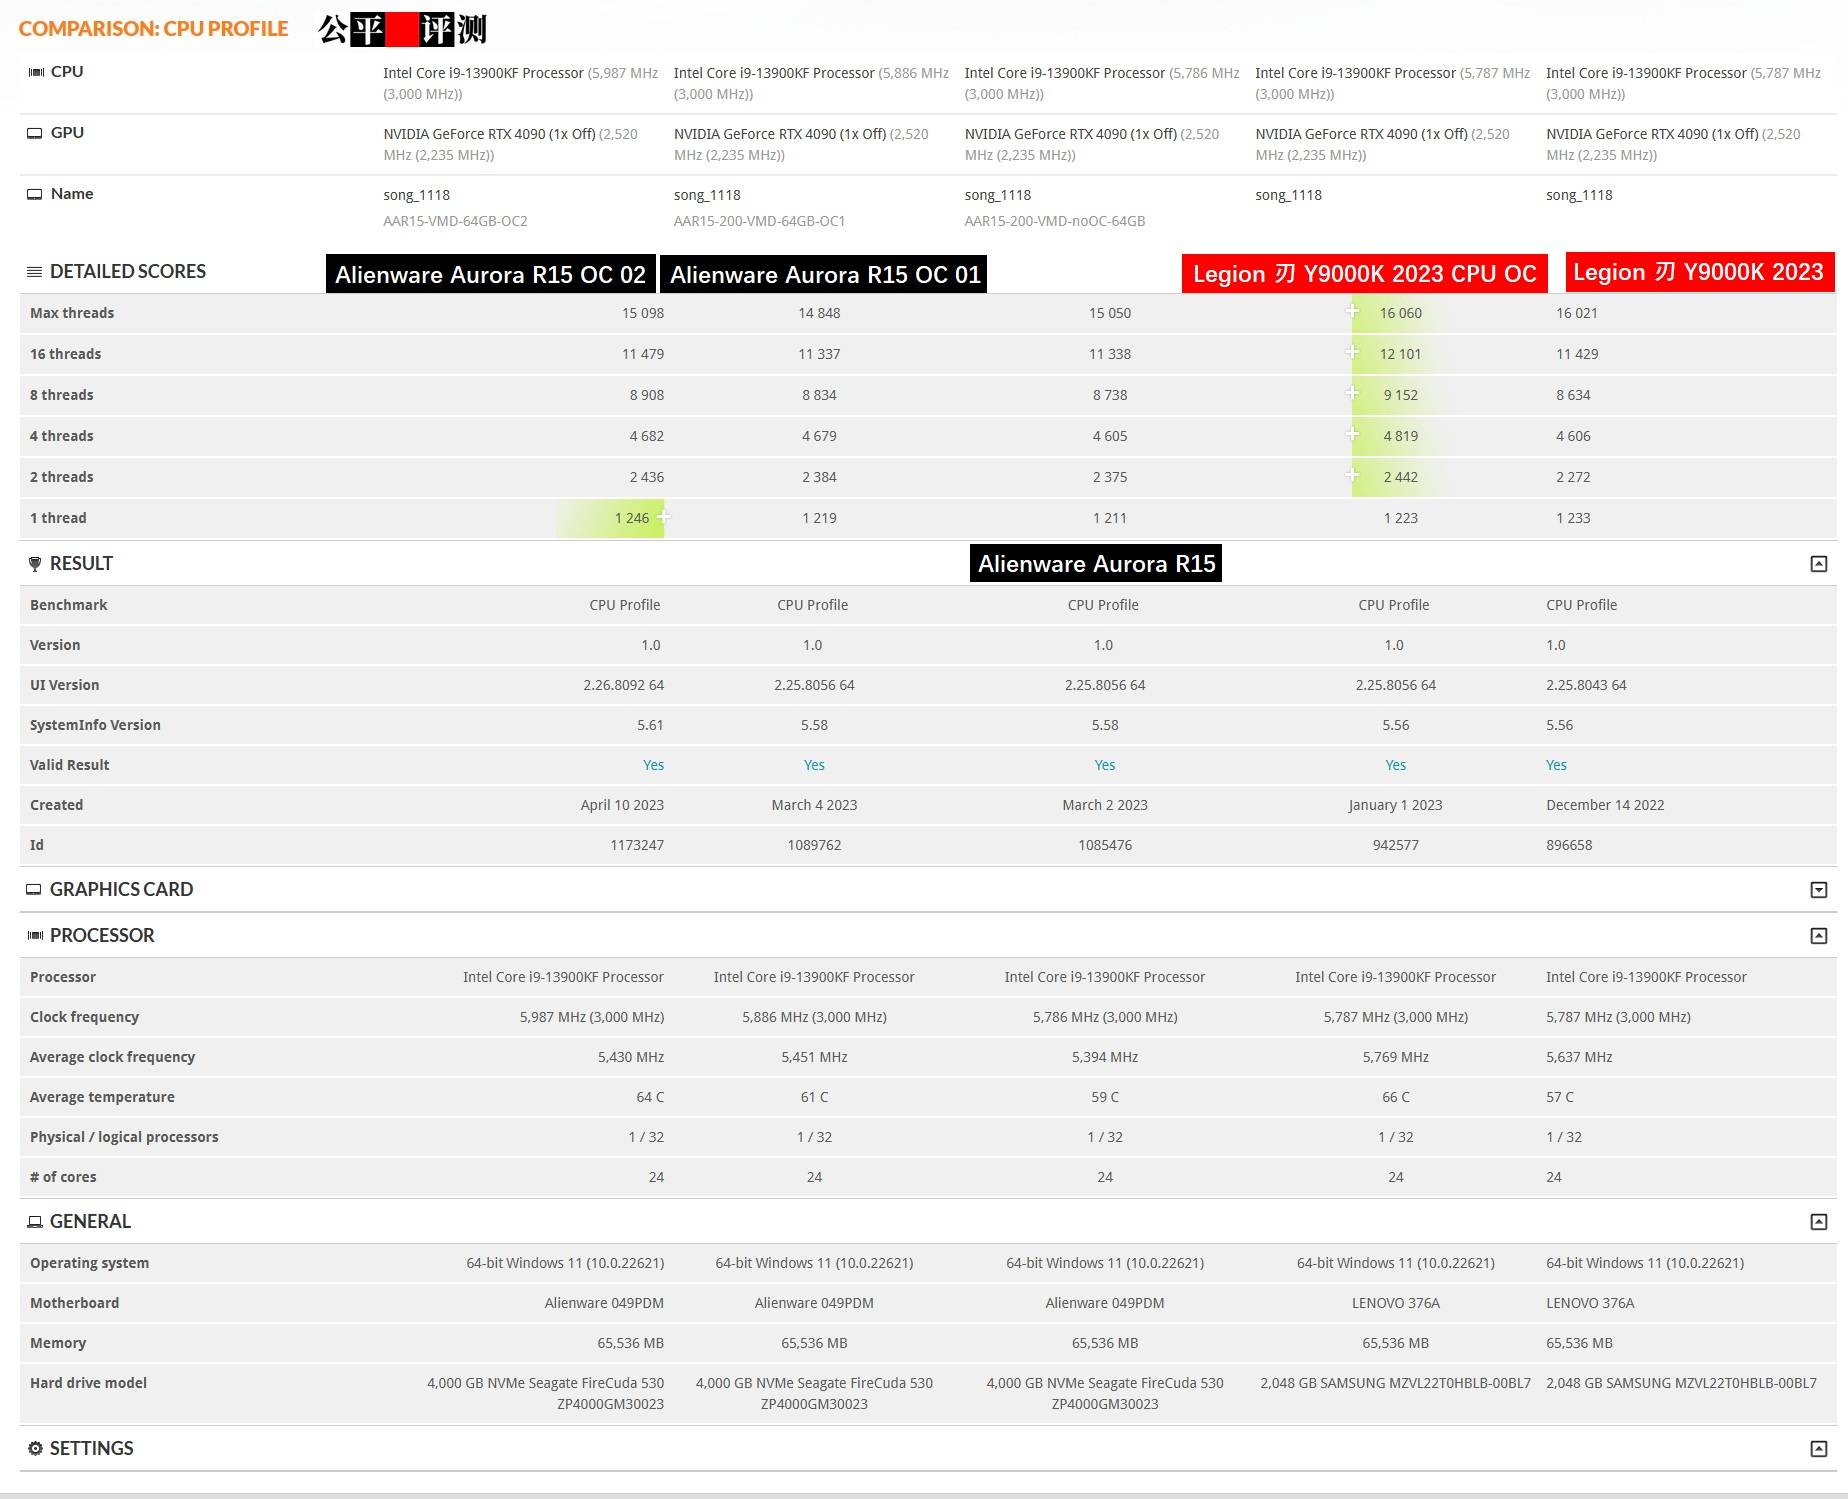Click the result Id 896658

(1569, 845)
